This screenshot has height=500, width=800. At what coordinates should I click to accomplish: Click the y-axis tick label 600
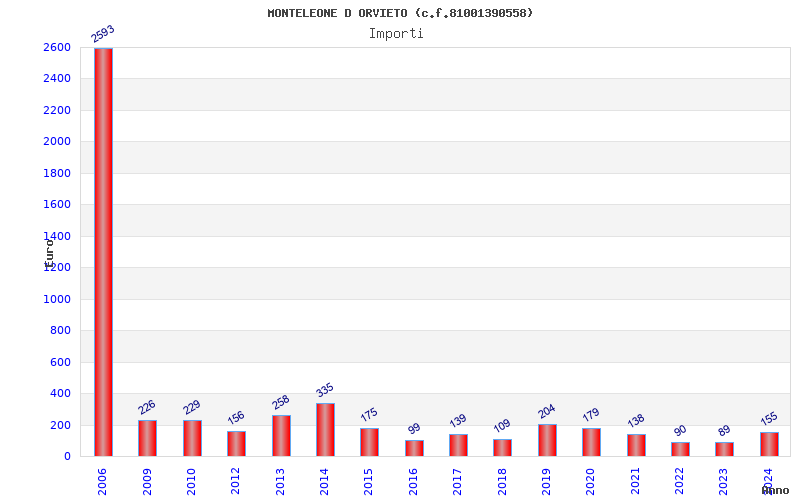pos(60,362)
